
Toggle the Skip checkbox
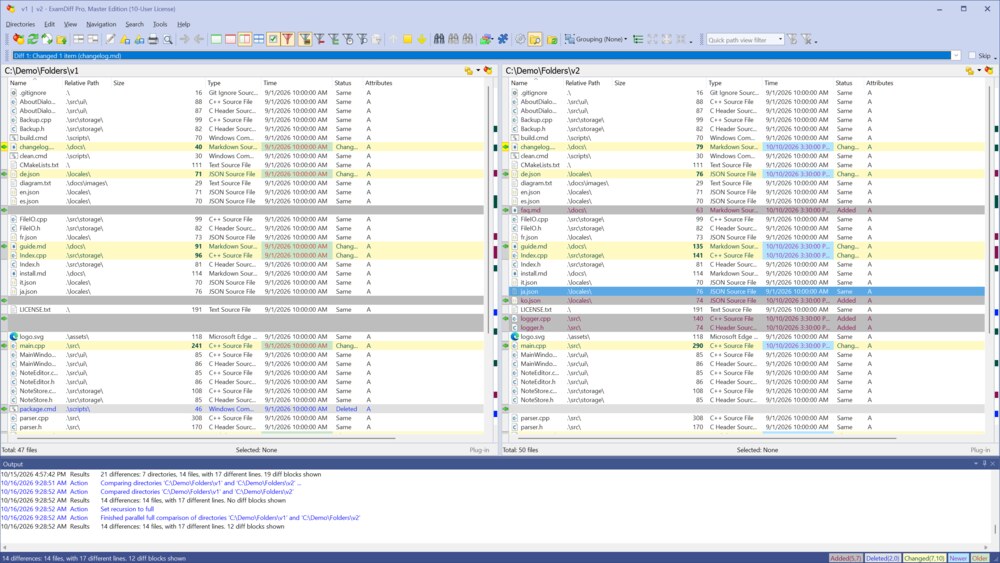(972, 55)
